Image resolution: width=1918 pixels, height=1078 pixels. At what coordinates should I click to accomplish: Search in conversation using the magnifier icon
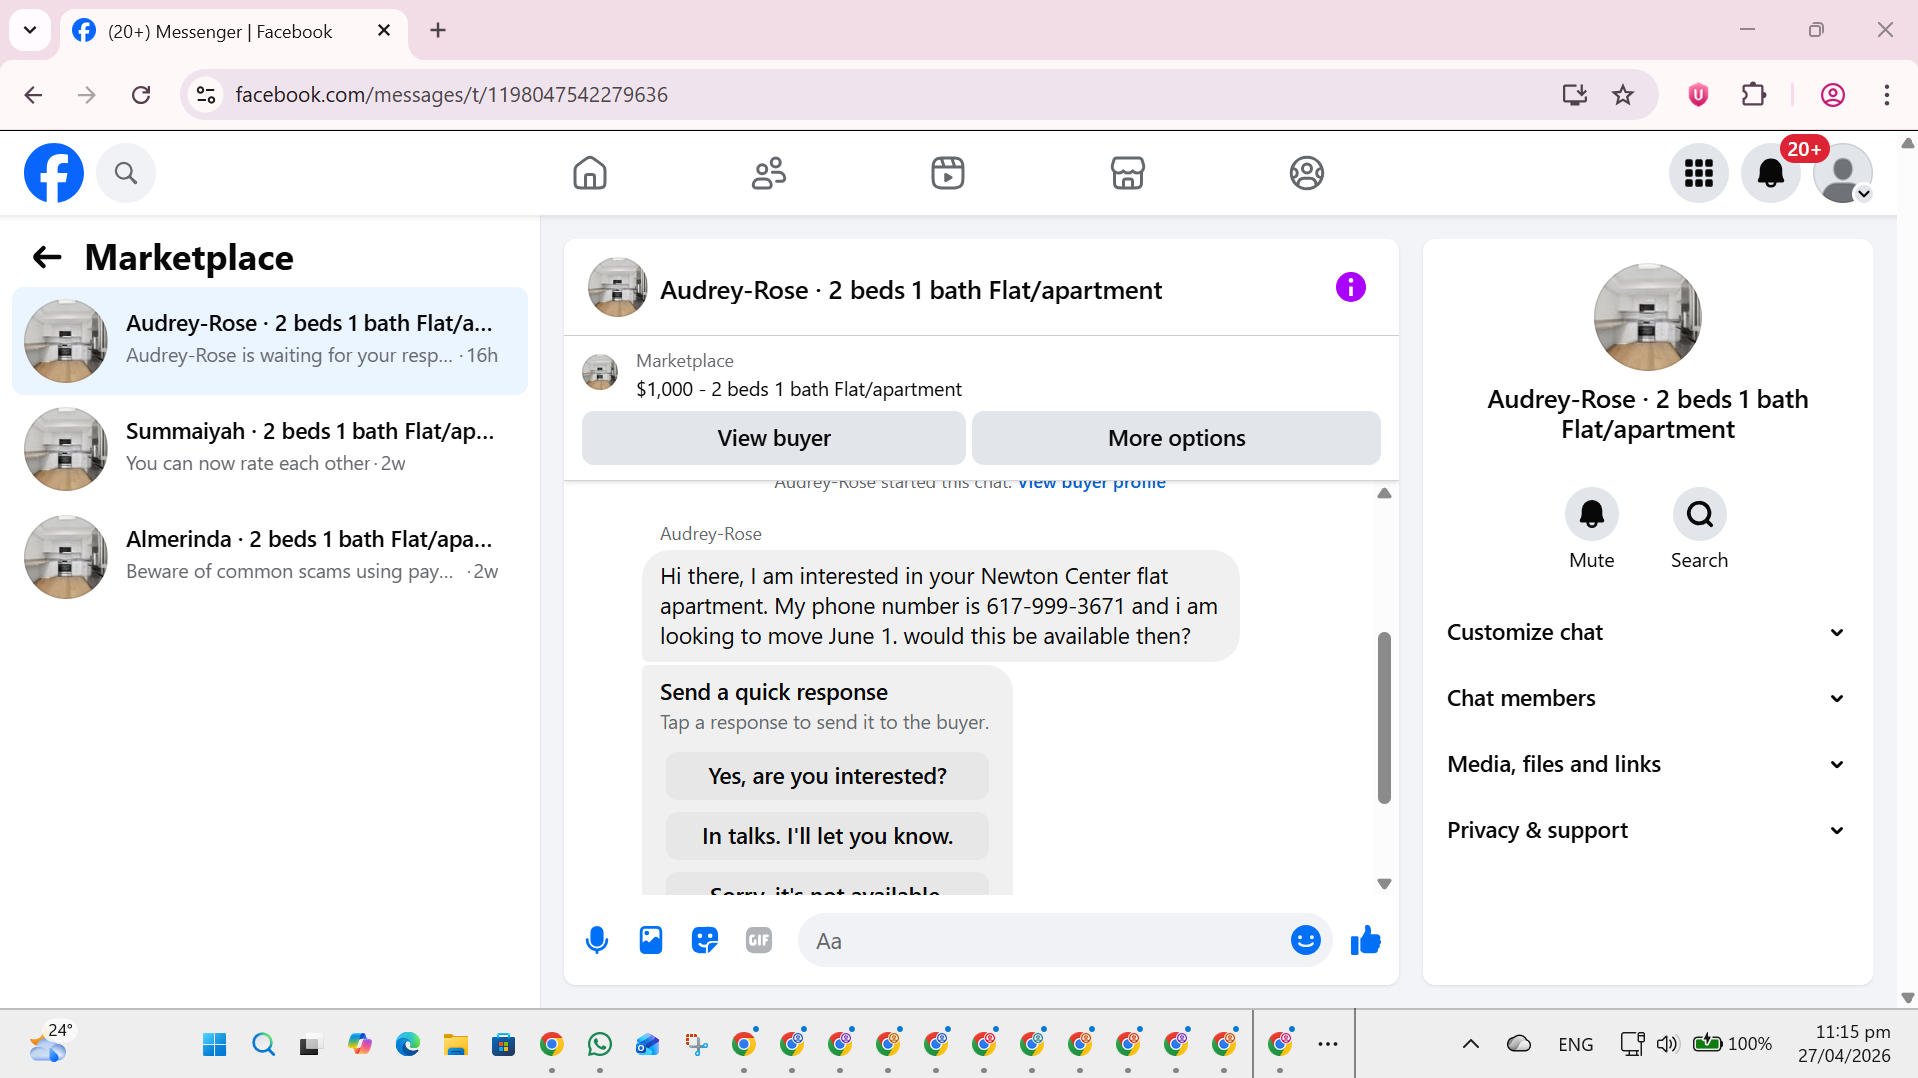click(x=1700, y=514)
